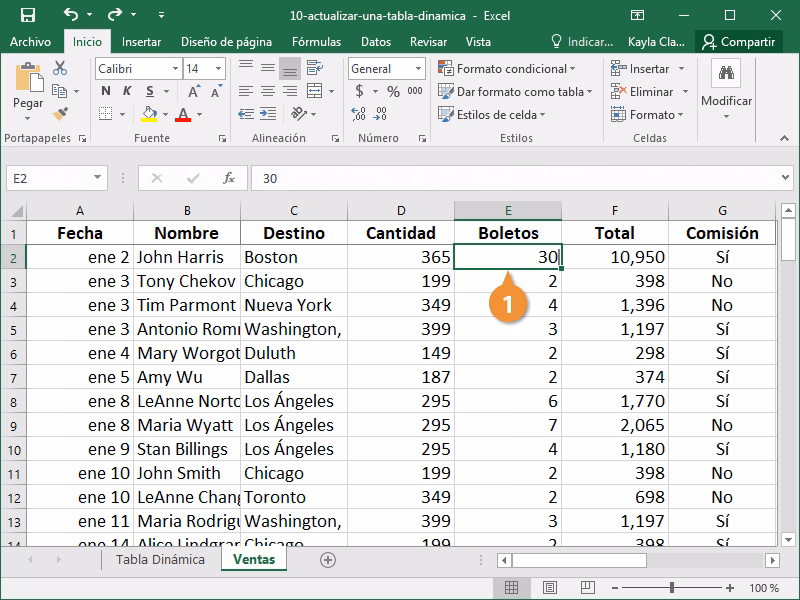Apply red font color
The width and height of the screenshot is (800, 600).
click(183, 114)
